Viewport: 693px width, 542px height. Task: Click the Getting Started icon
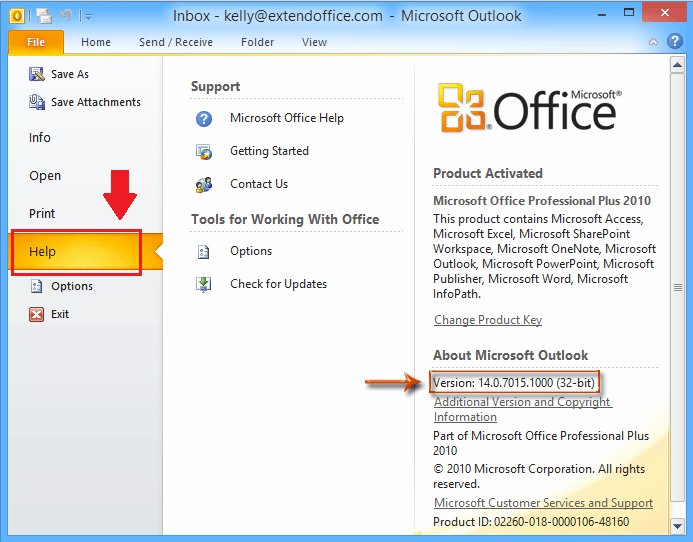[204, 152]
